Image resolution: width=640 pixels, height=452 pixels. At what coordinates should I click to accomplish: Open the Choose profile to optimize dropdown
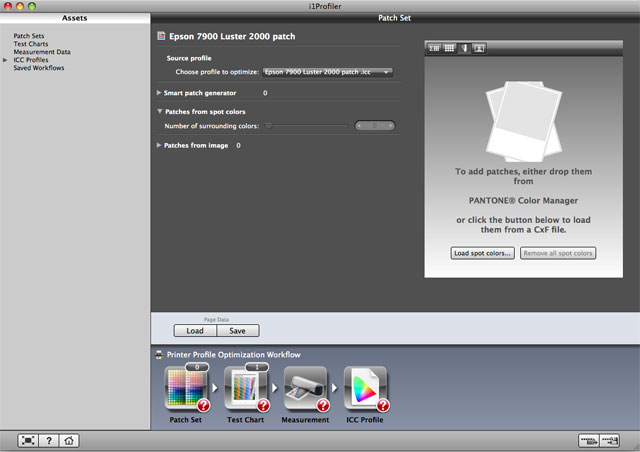pyautogui.click(x=327, y=72)
